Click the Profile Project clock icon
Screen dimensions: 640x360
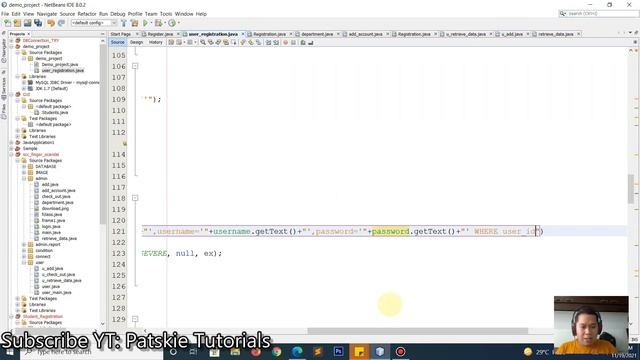click(x=172, y=23)
